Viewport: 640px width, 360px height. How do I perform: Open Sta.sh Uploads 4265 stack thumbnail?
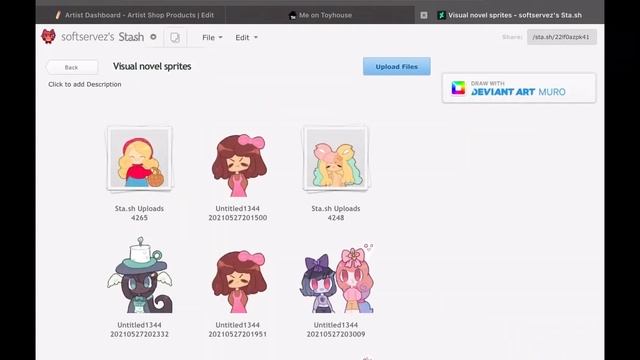point(140,158)
